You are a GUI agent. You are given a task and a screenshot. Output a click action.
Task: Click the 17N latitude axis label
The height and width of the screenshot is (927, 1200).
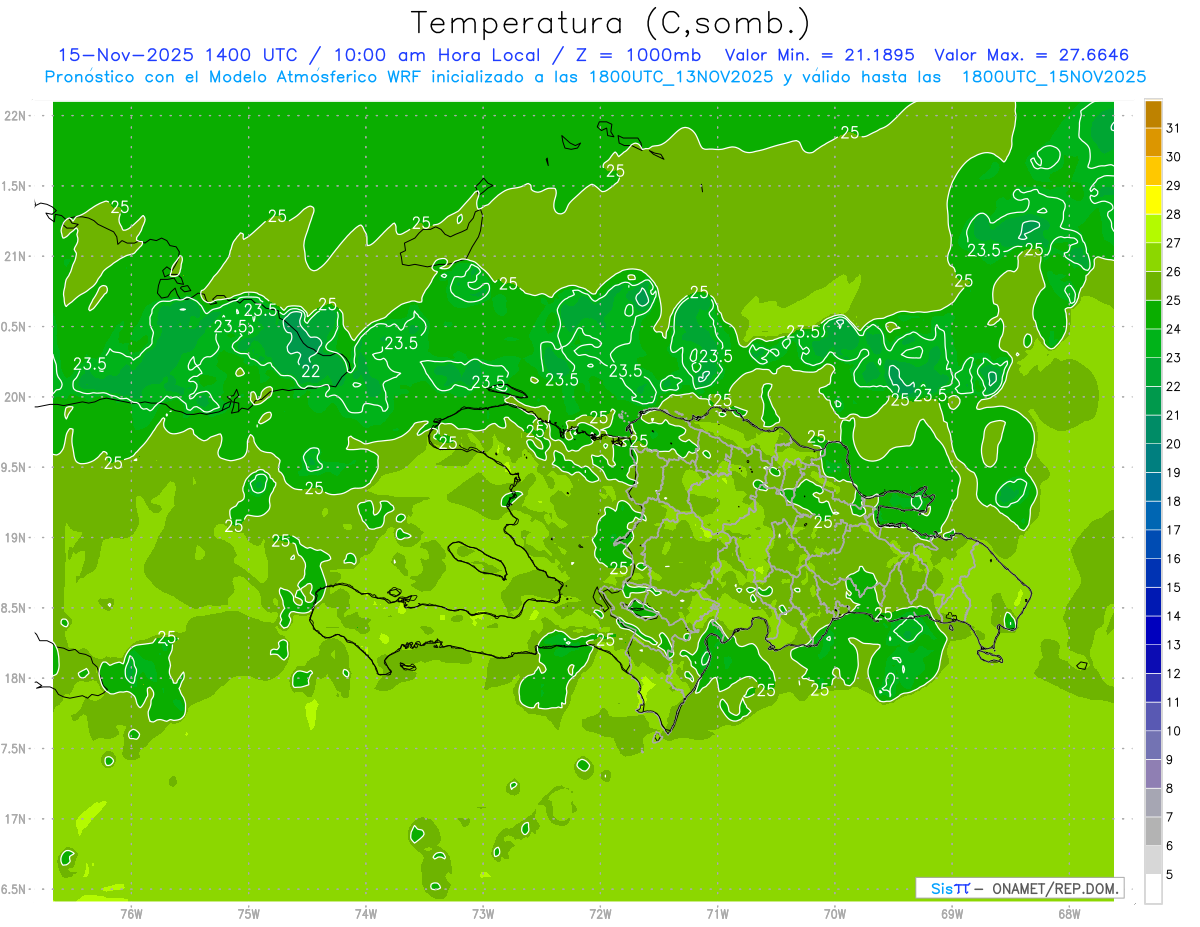click(x=15, y=819)
